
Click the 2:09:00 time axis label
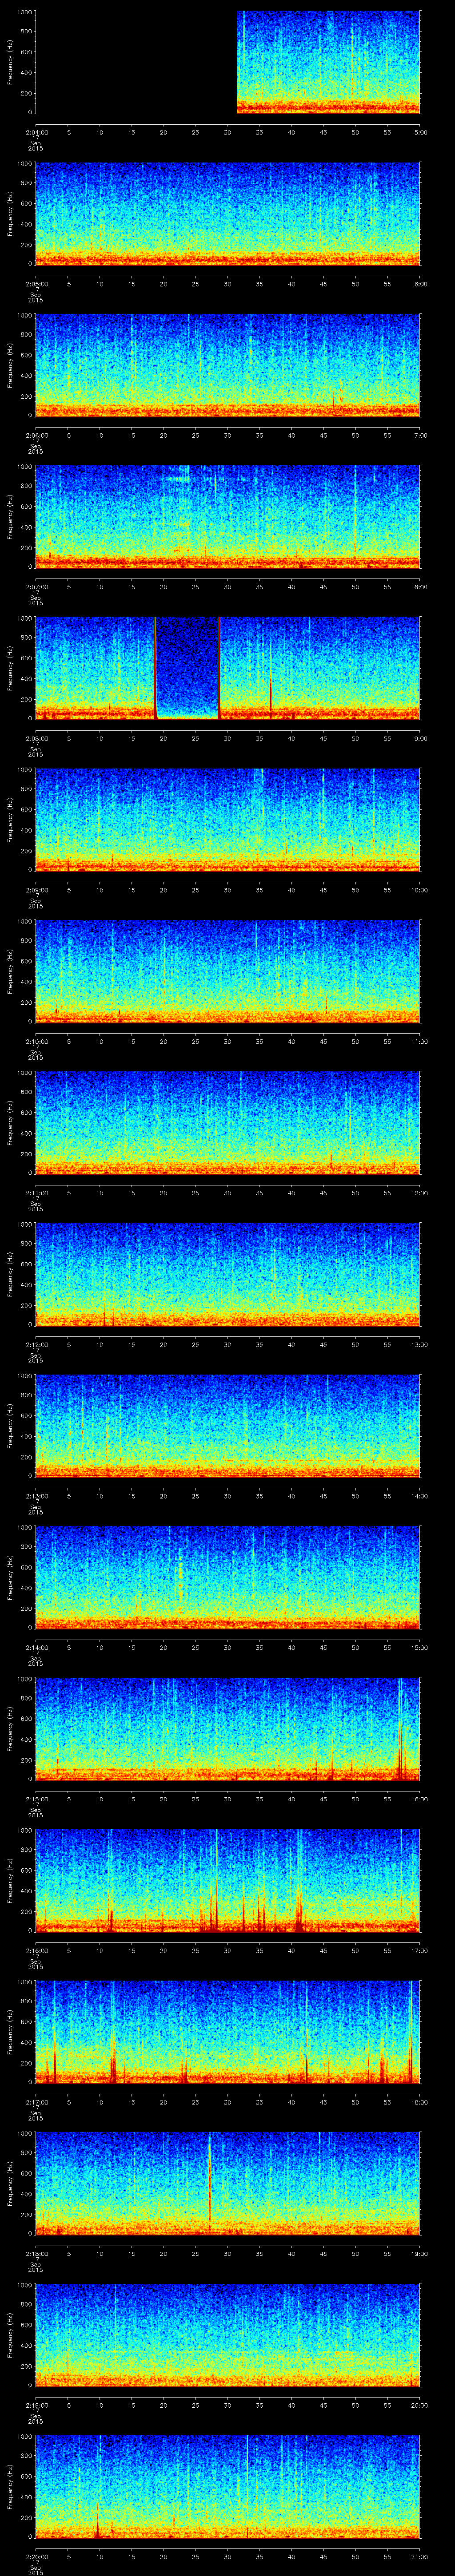coord(36,890)
